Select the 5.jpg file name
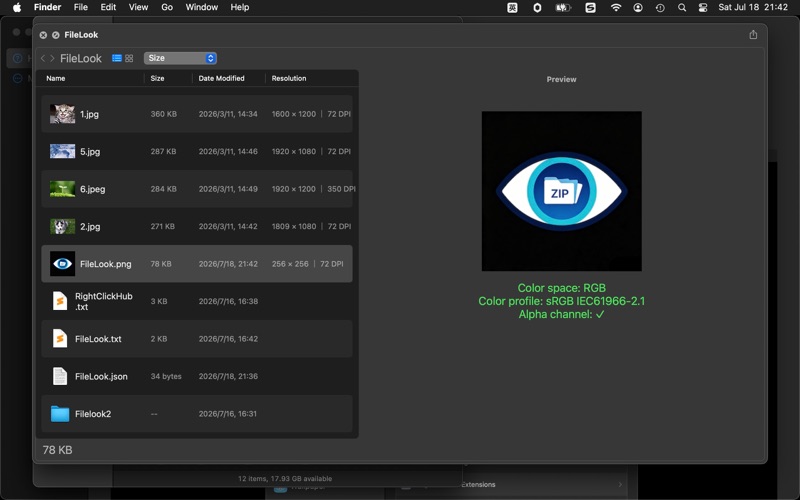Screen dimensions: 800x500 (x=90, y=152)
